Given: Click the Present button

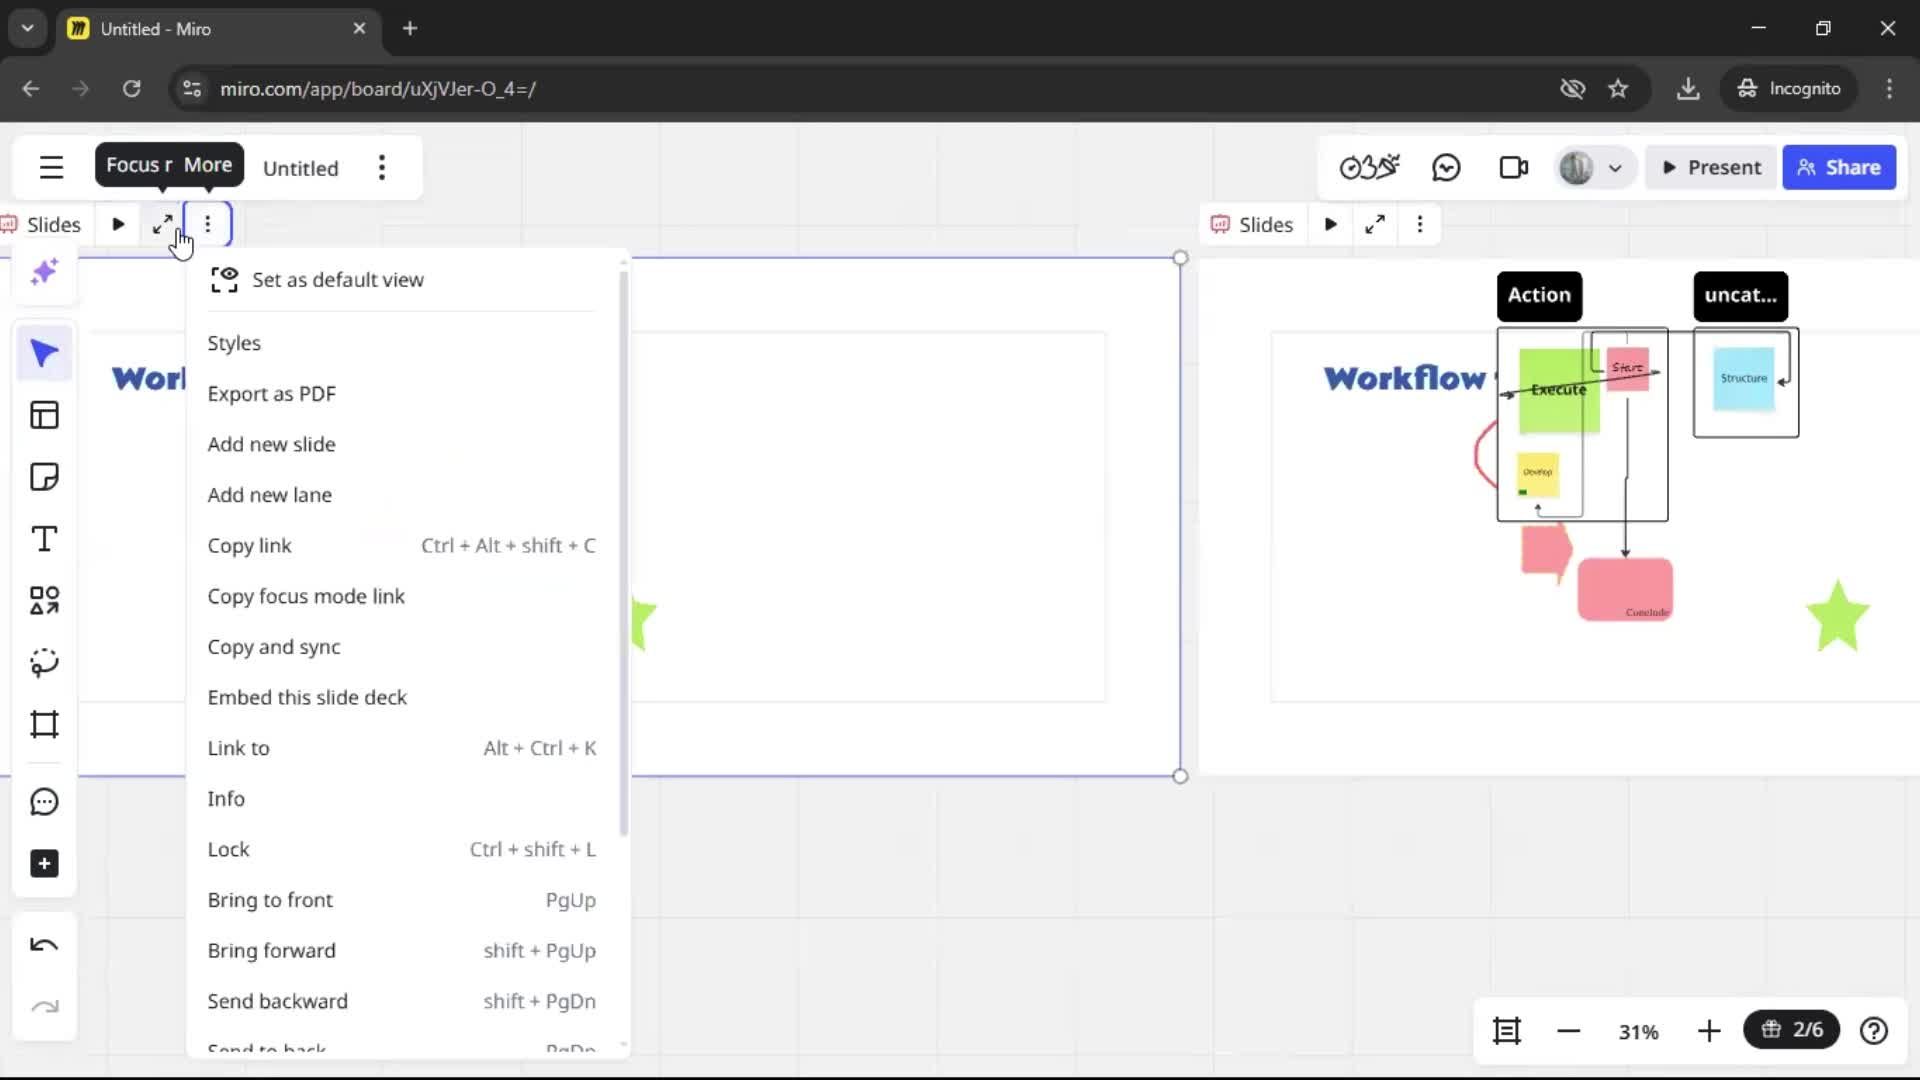Looking at the screenshot, I should [x=1711, y=168].
